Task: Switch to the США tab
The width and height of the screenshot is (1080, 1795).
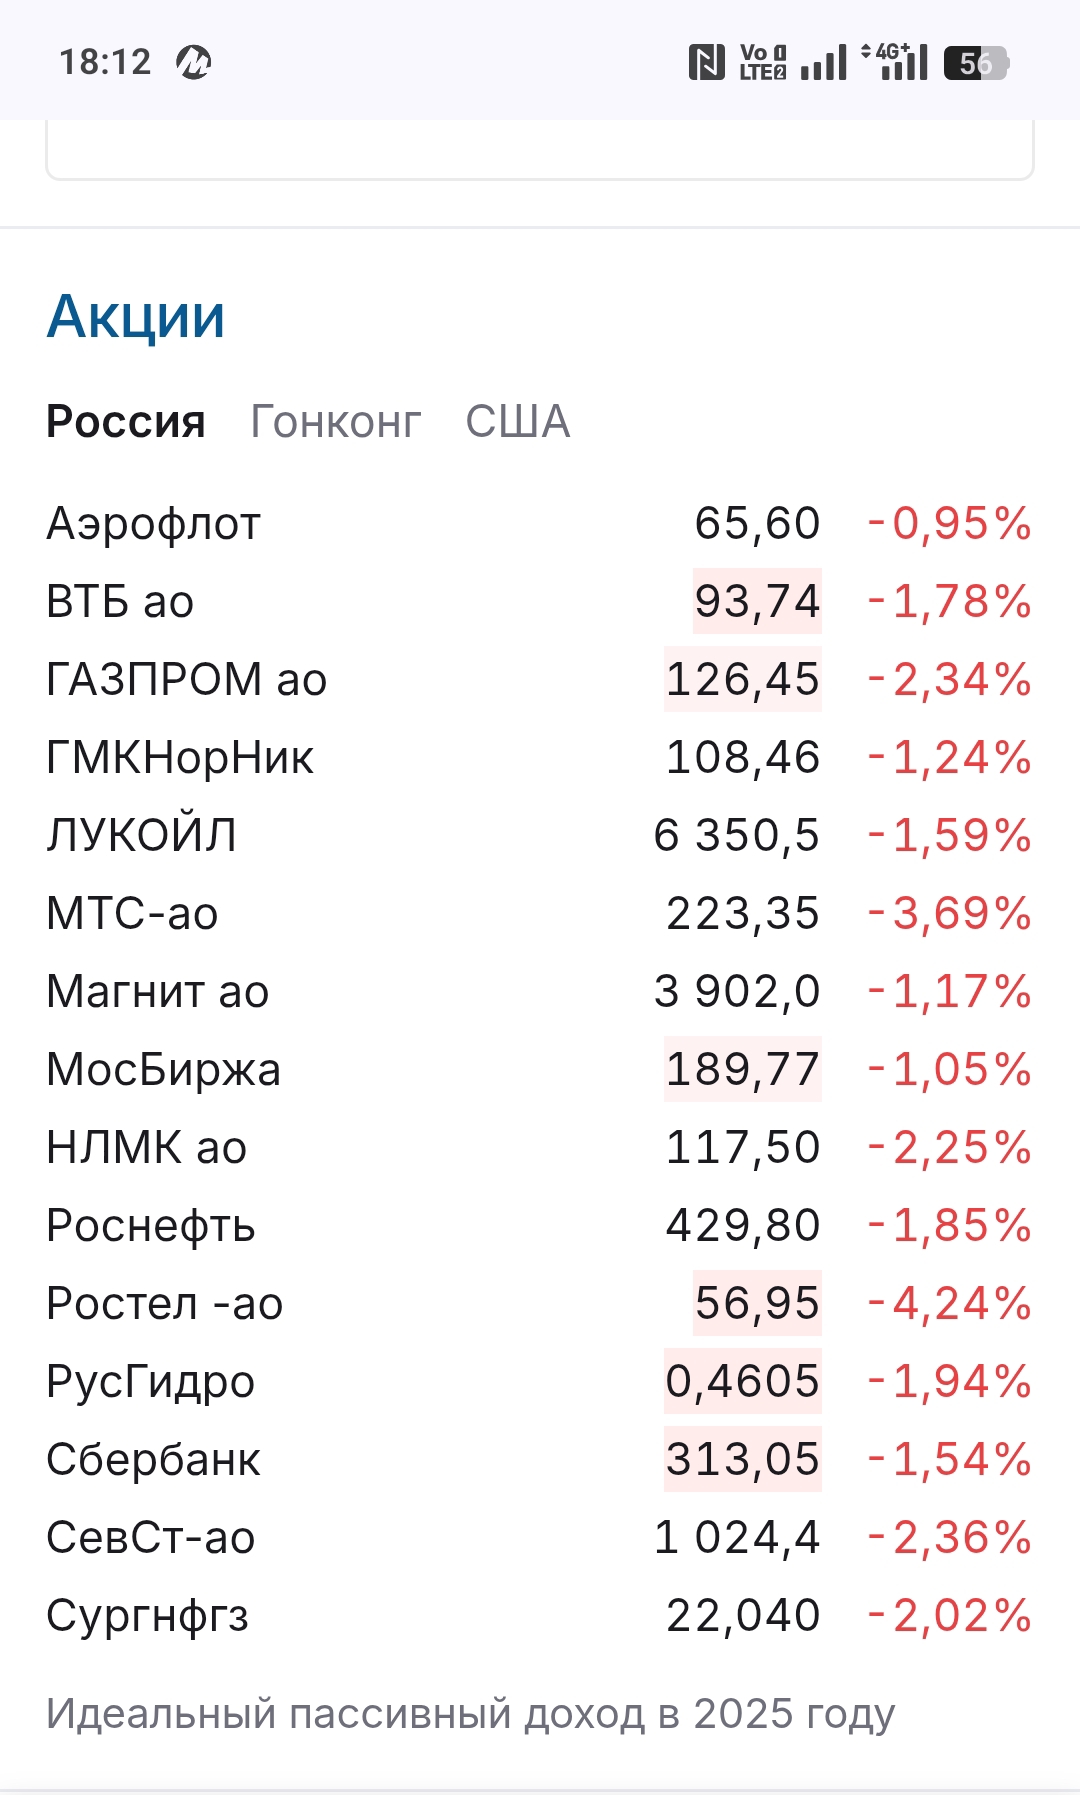Action: [x=518, y=422]
